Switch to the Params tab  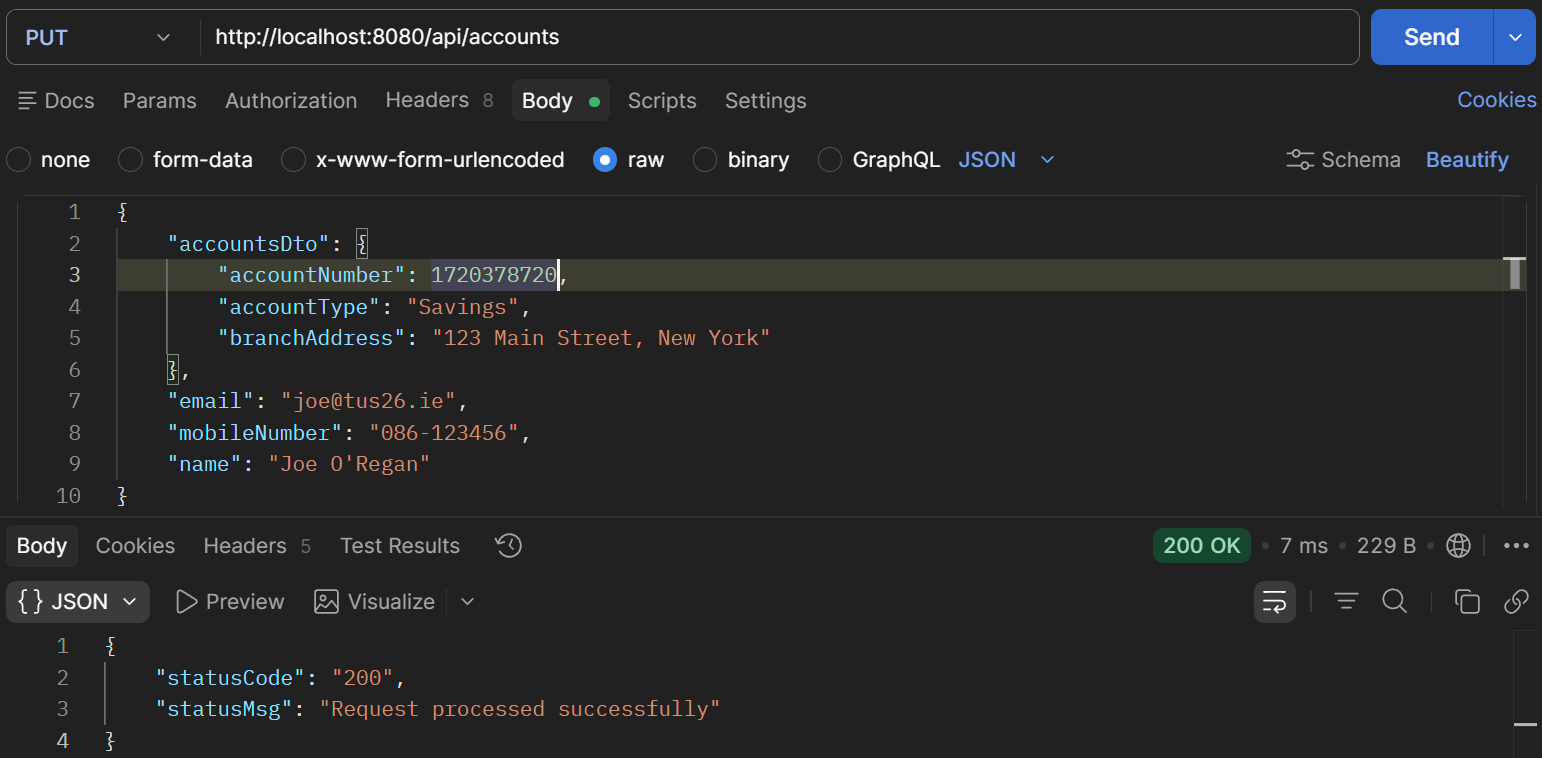(x=160, y=101)
